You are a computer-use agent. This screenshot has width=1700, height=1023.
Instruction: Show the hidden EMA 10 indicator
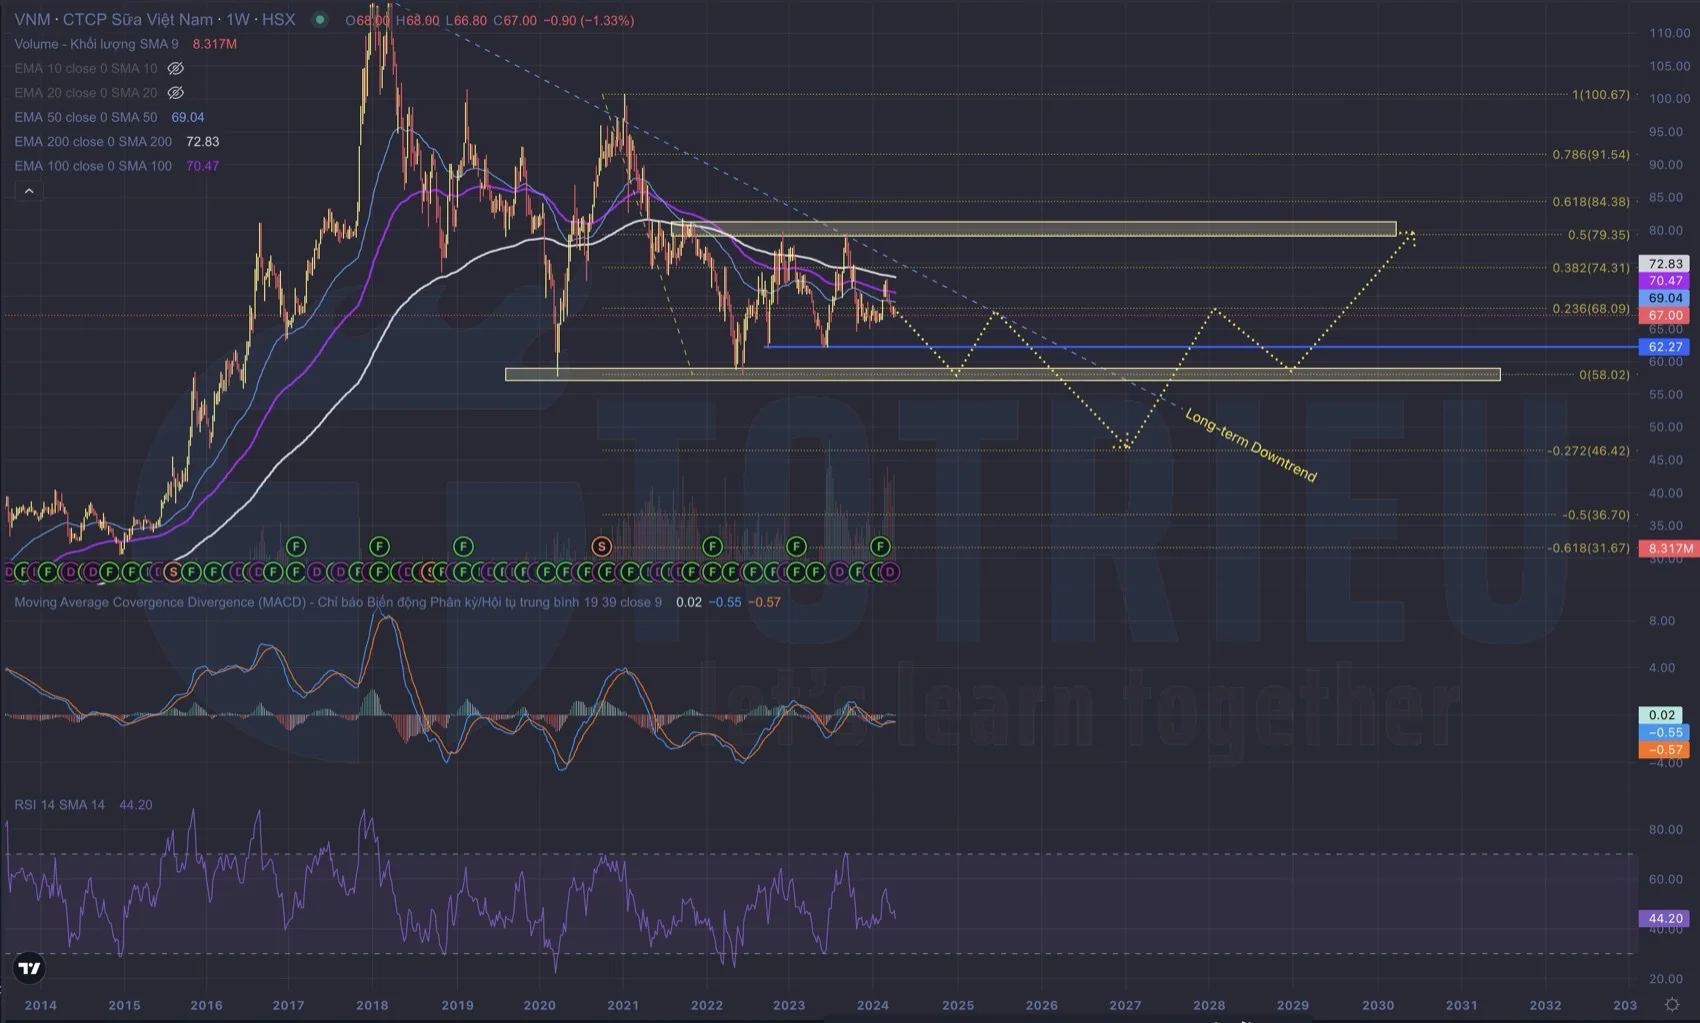pos(176,68)
